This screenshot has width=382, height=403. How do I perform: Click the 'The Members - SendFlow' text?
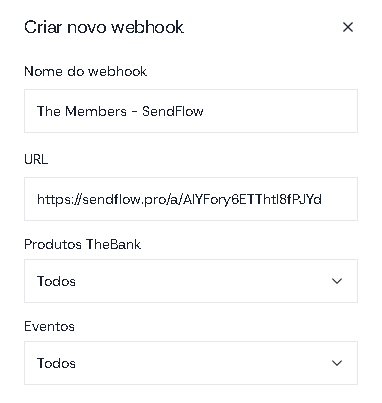(120, 111)
